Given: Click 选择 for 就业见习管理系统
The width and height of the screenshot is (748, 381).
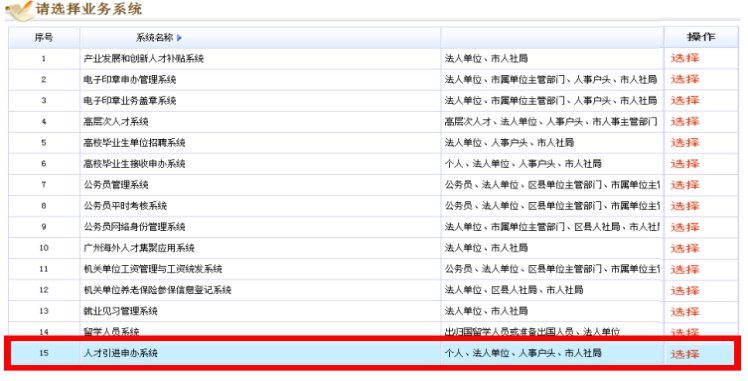Looking at the screenshot, I should pyautogui.click(x=685, y=311).
